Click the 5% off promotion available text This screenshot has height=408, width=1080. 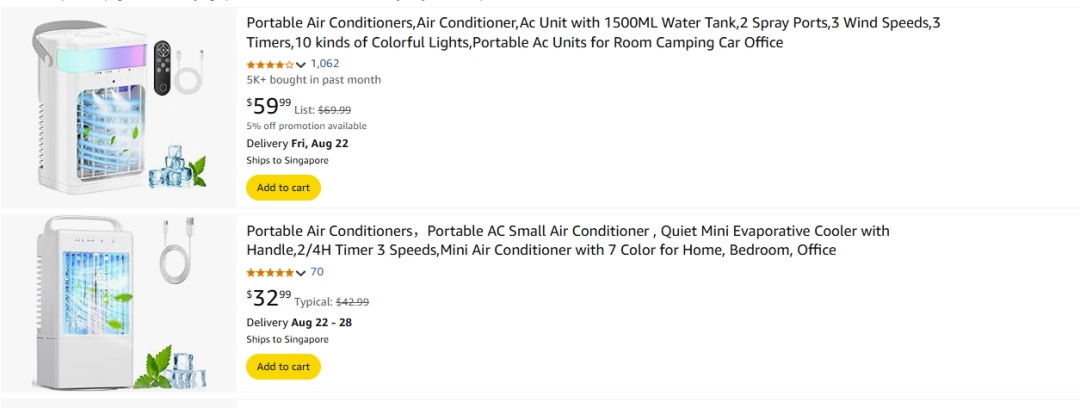(x=307, y=126)
